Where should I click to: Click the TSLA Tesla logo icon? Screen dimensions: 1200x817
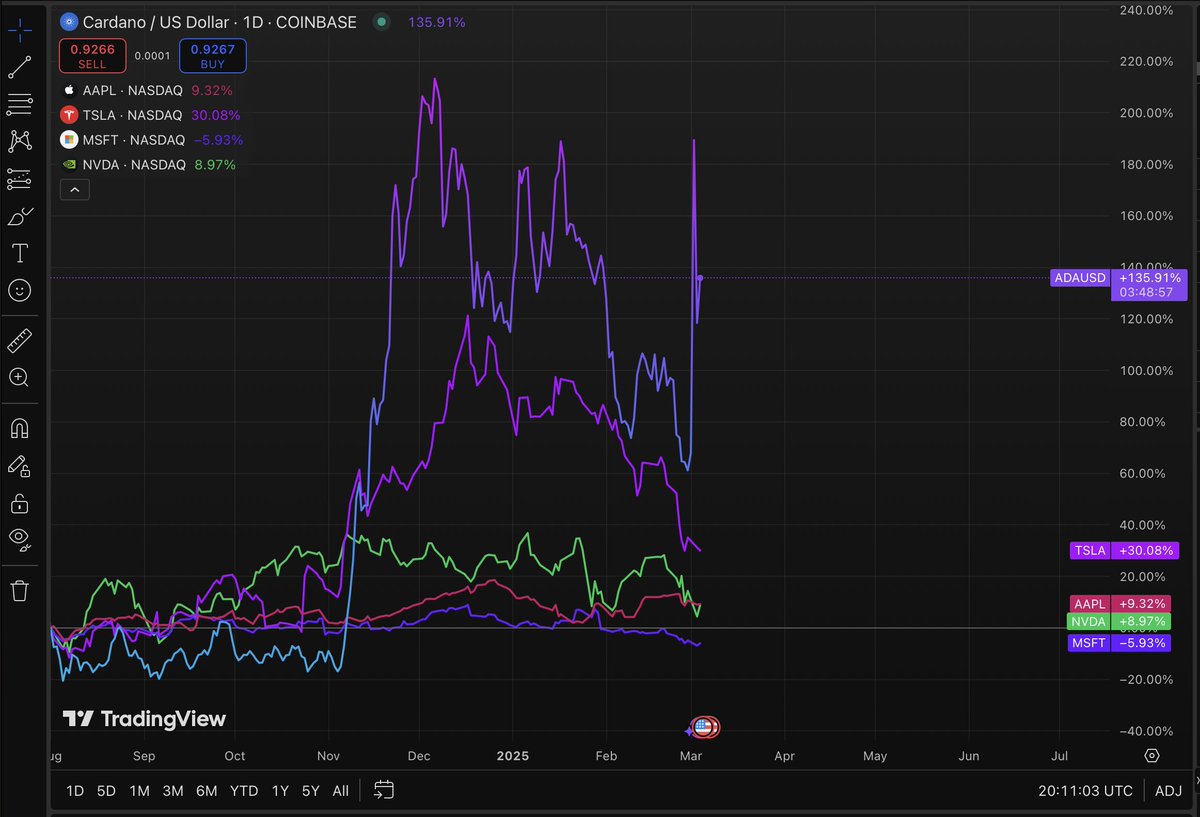(x=69, y=115)
